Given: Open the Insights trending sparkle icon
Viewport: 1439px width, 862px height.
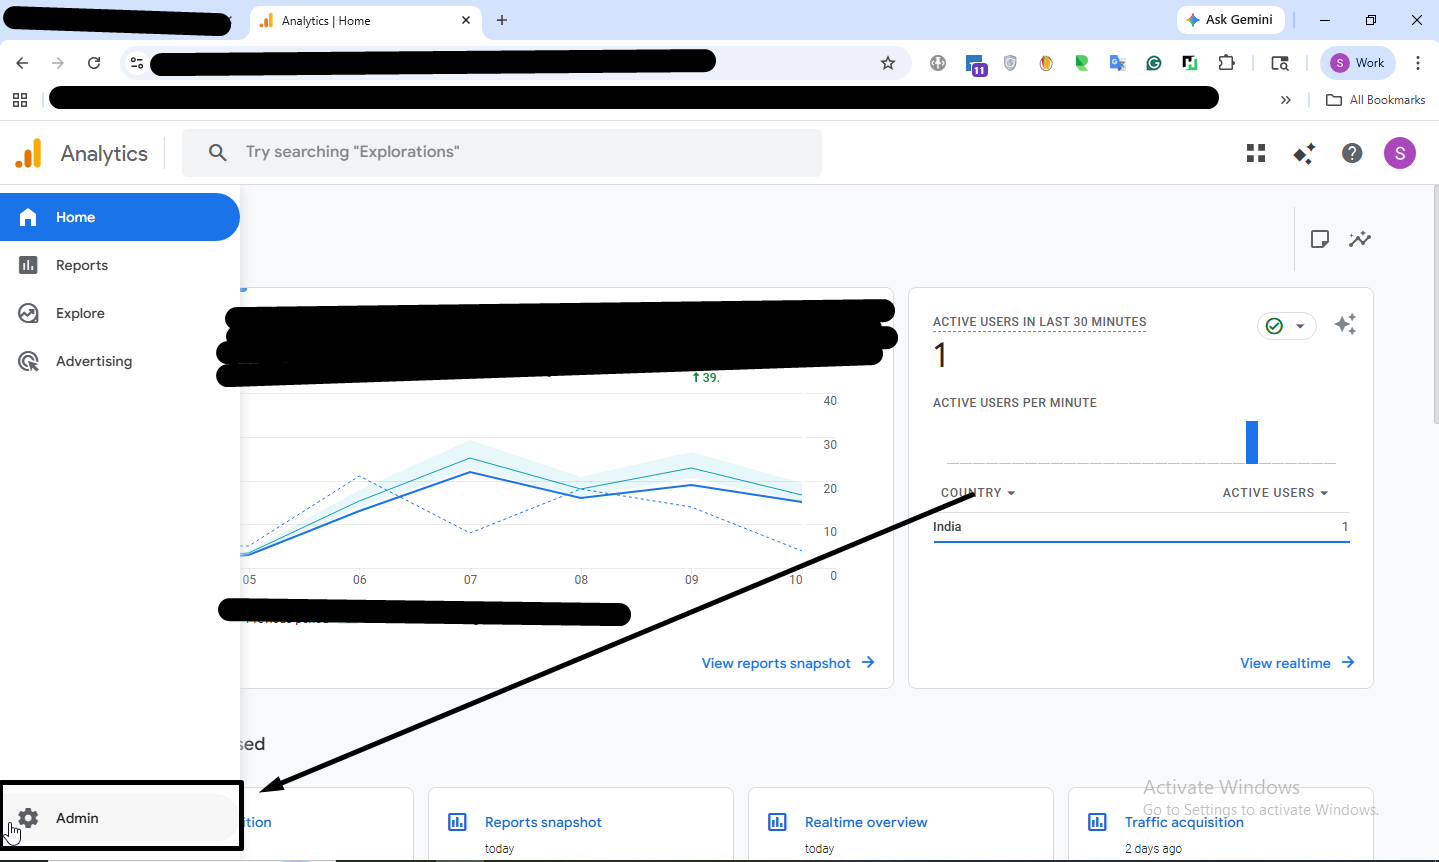Looking at the screenshot, I should pyautogui.click(x=1360, y=239).
